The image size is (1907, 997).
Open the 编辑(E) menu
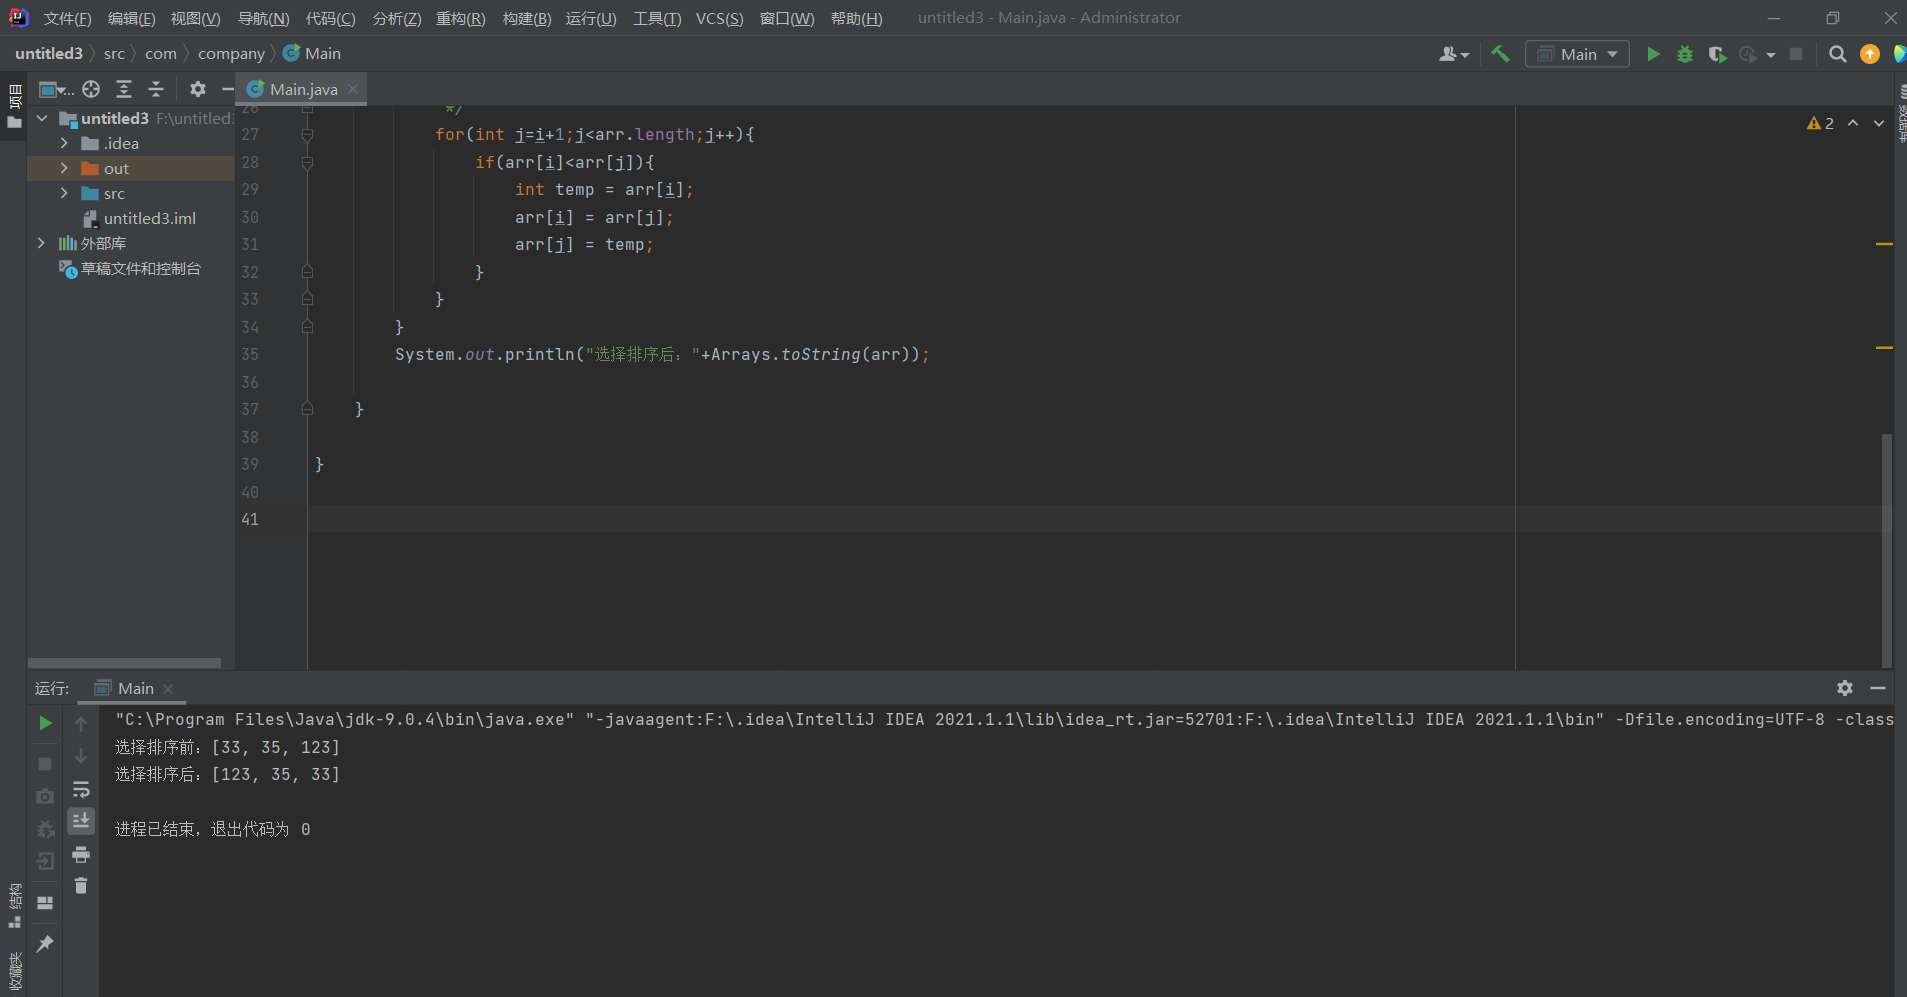point(132,18)
